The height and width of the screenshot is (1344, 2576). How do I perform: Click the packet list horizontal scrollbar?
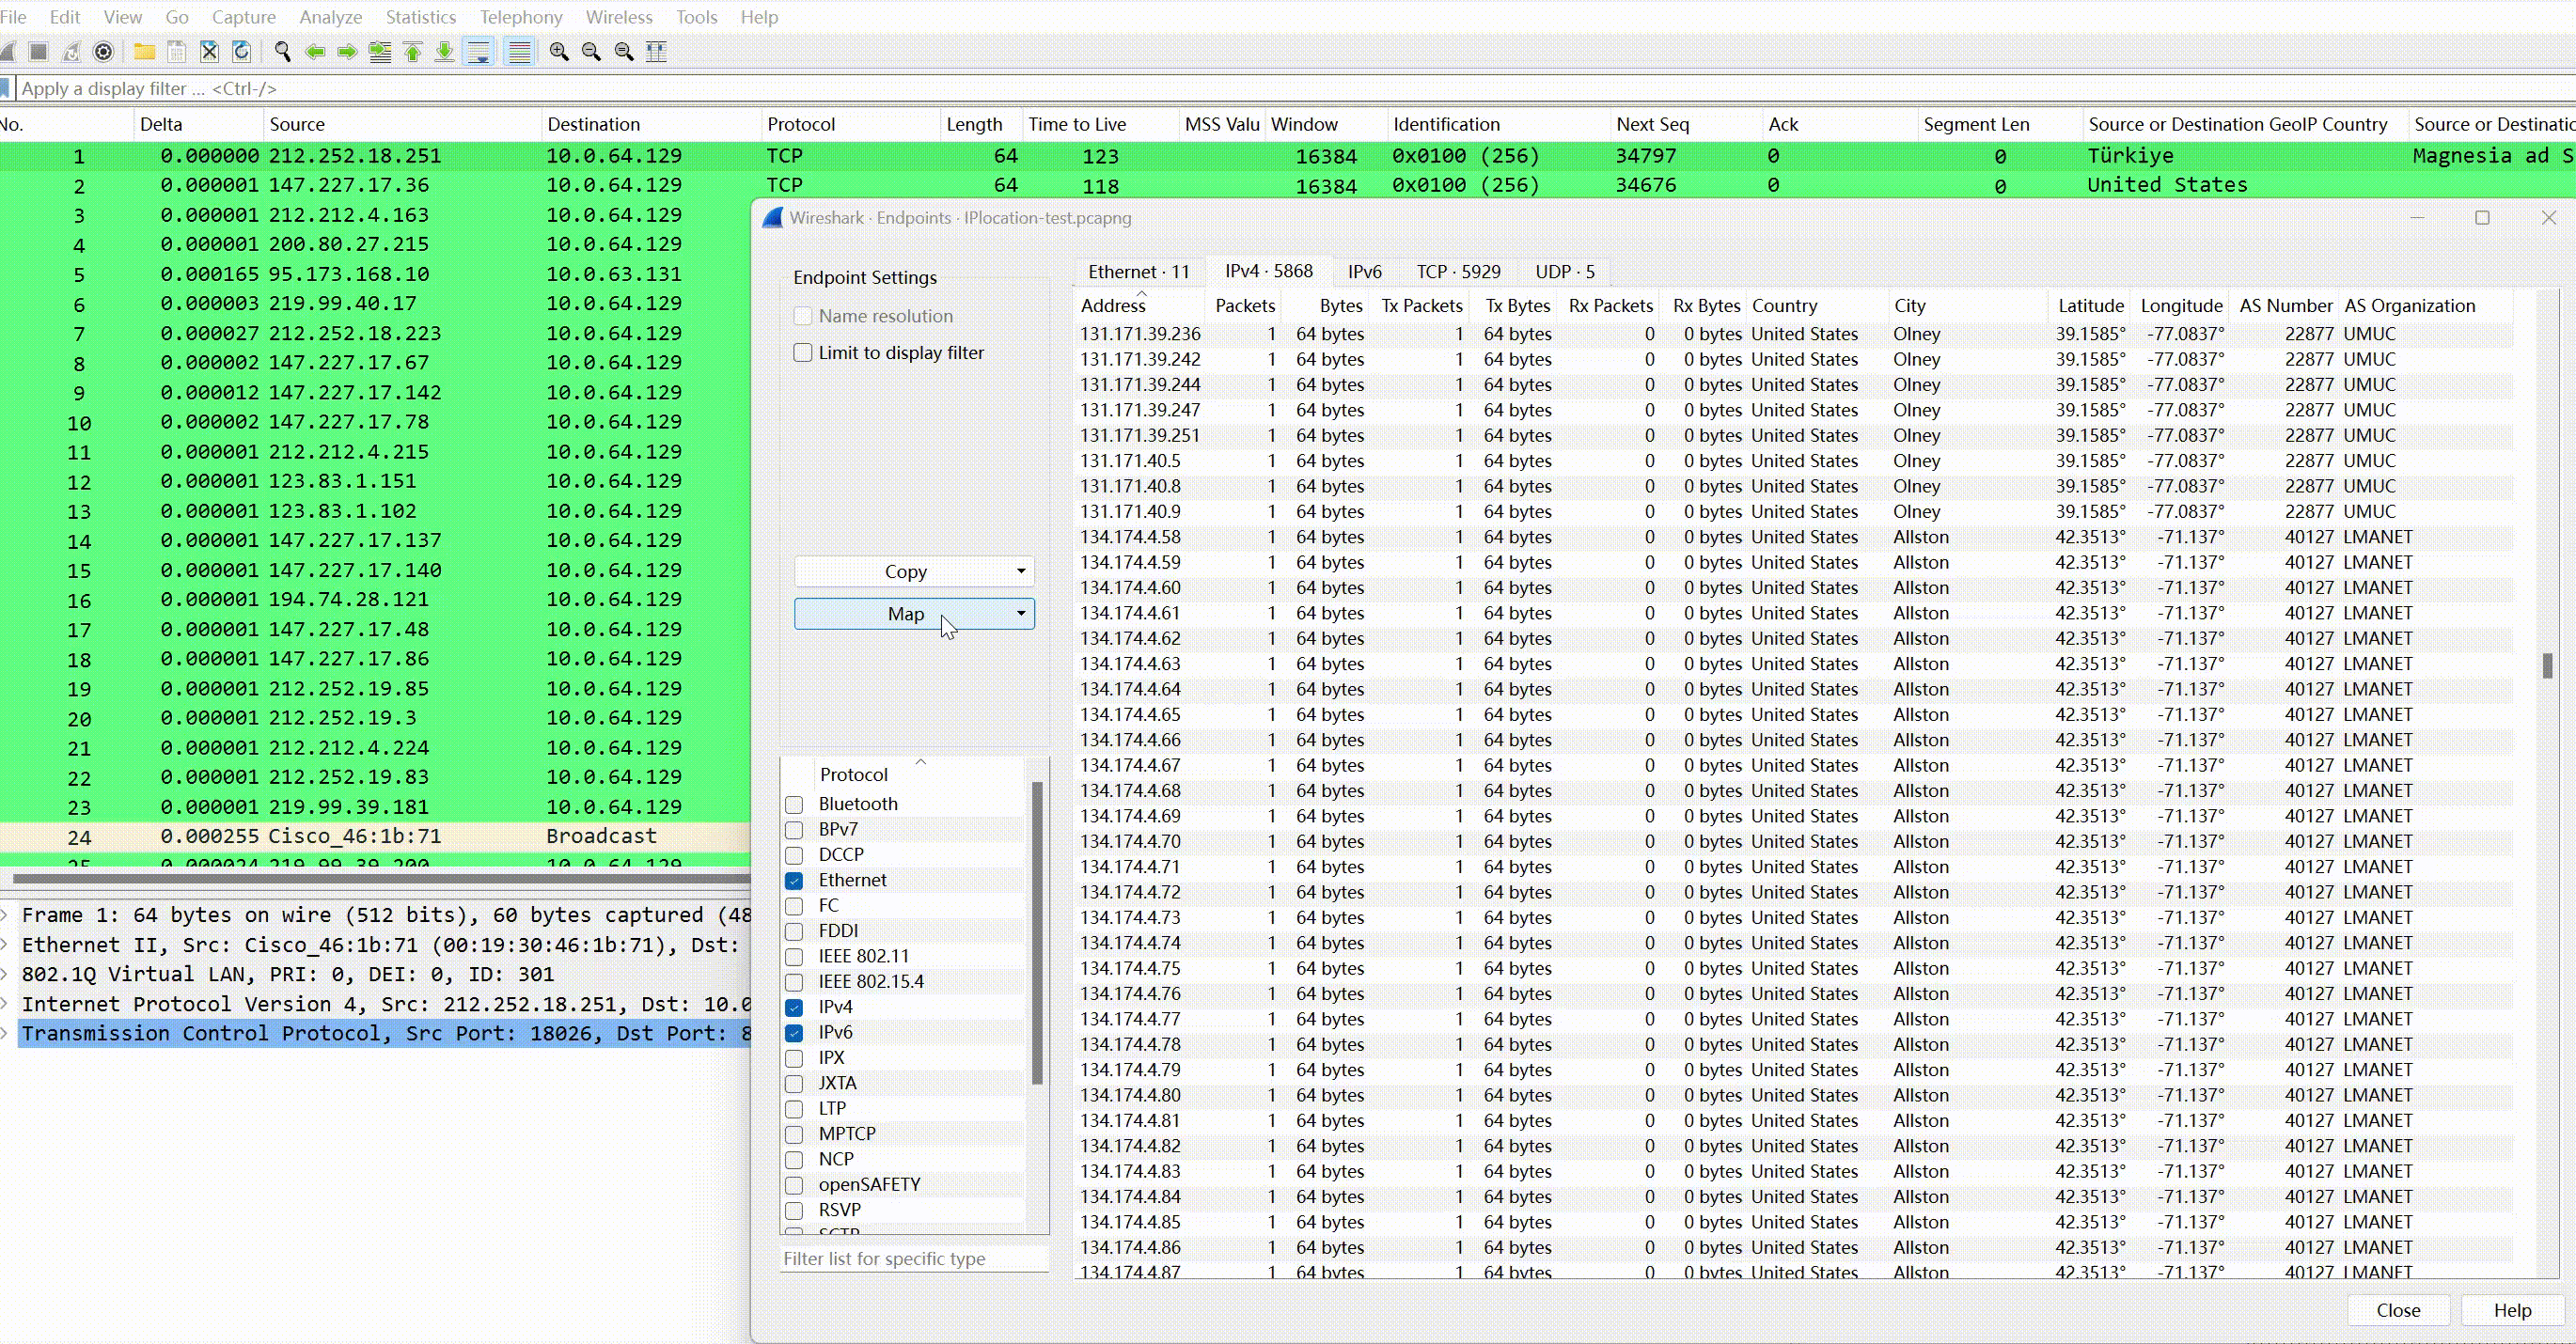click(x=380, y=879)
